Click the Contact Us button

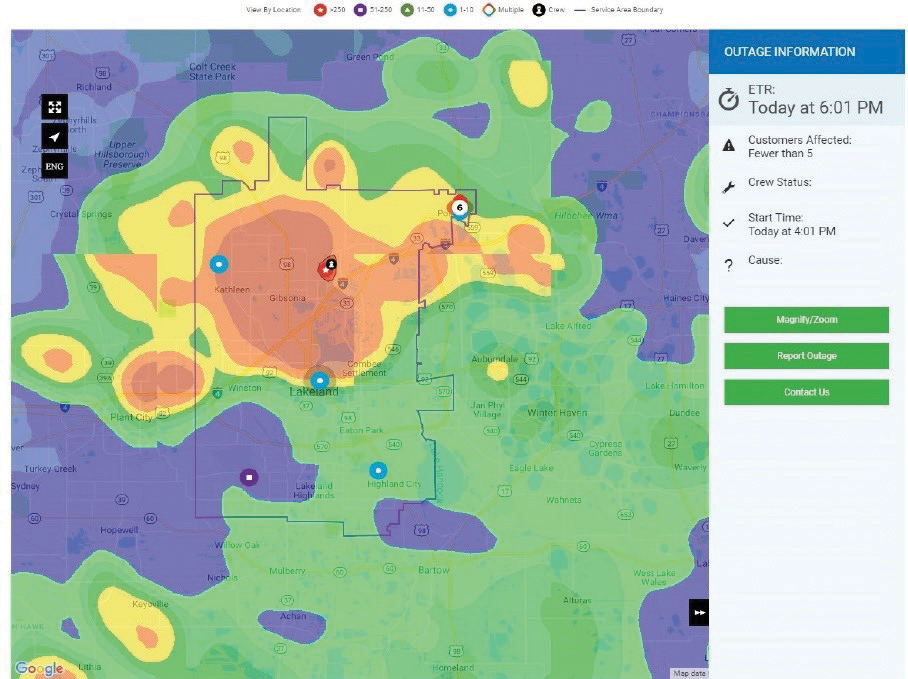[806, 392]
